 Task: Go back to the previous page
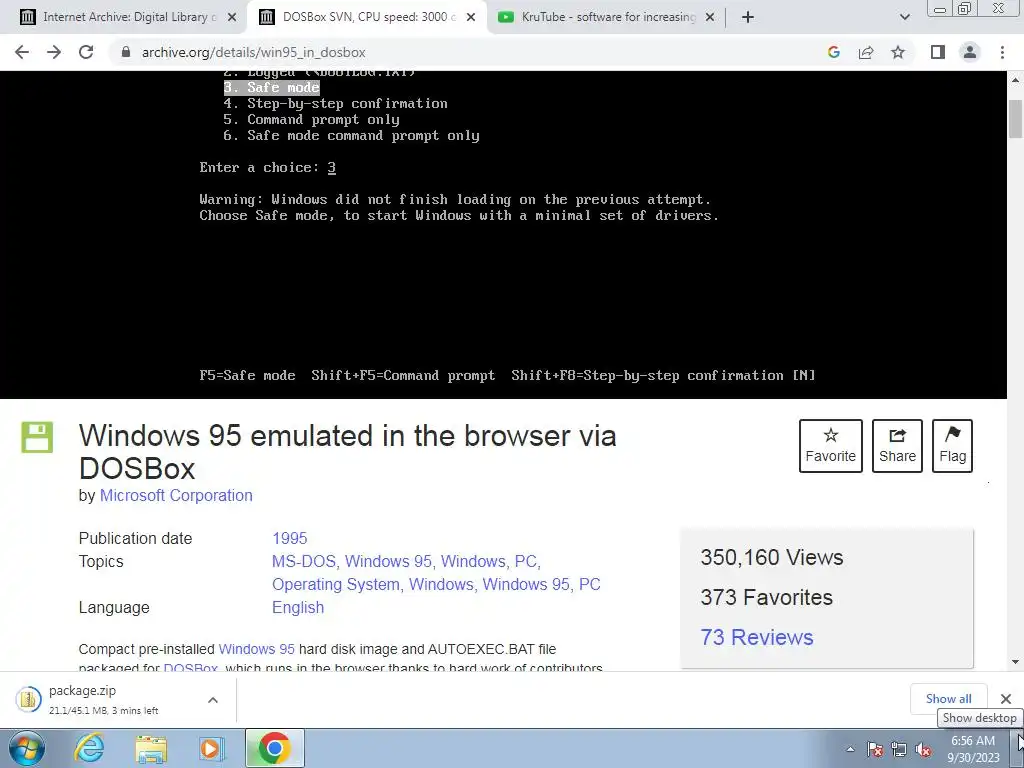(22, 52)
